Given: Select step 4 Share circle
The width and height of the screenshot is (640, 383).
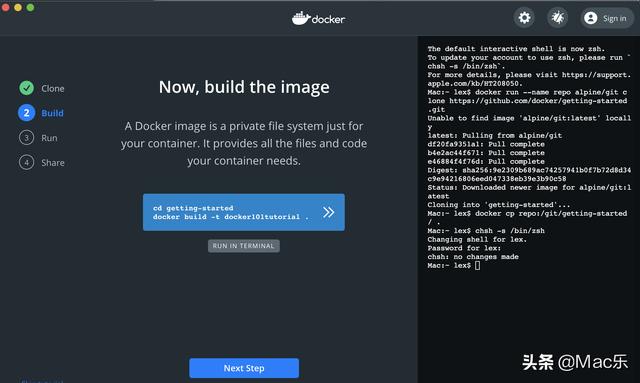Looking at the screenshot, I should coord(27,163).
